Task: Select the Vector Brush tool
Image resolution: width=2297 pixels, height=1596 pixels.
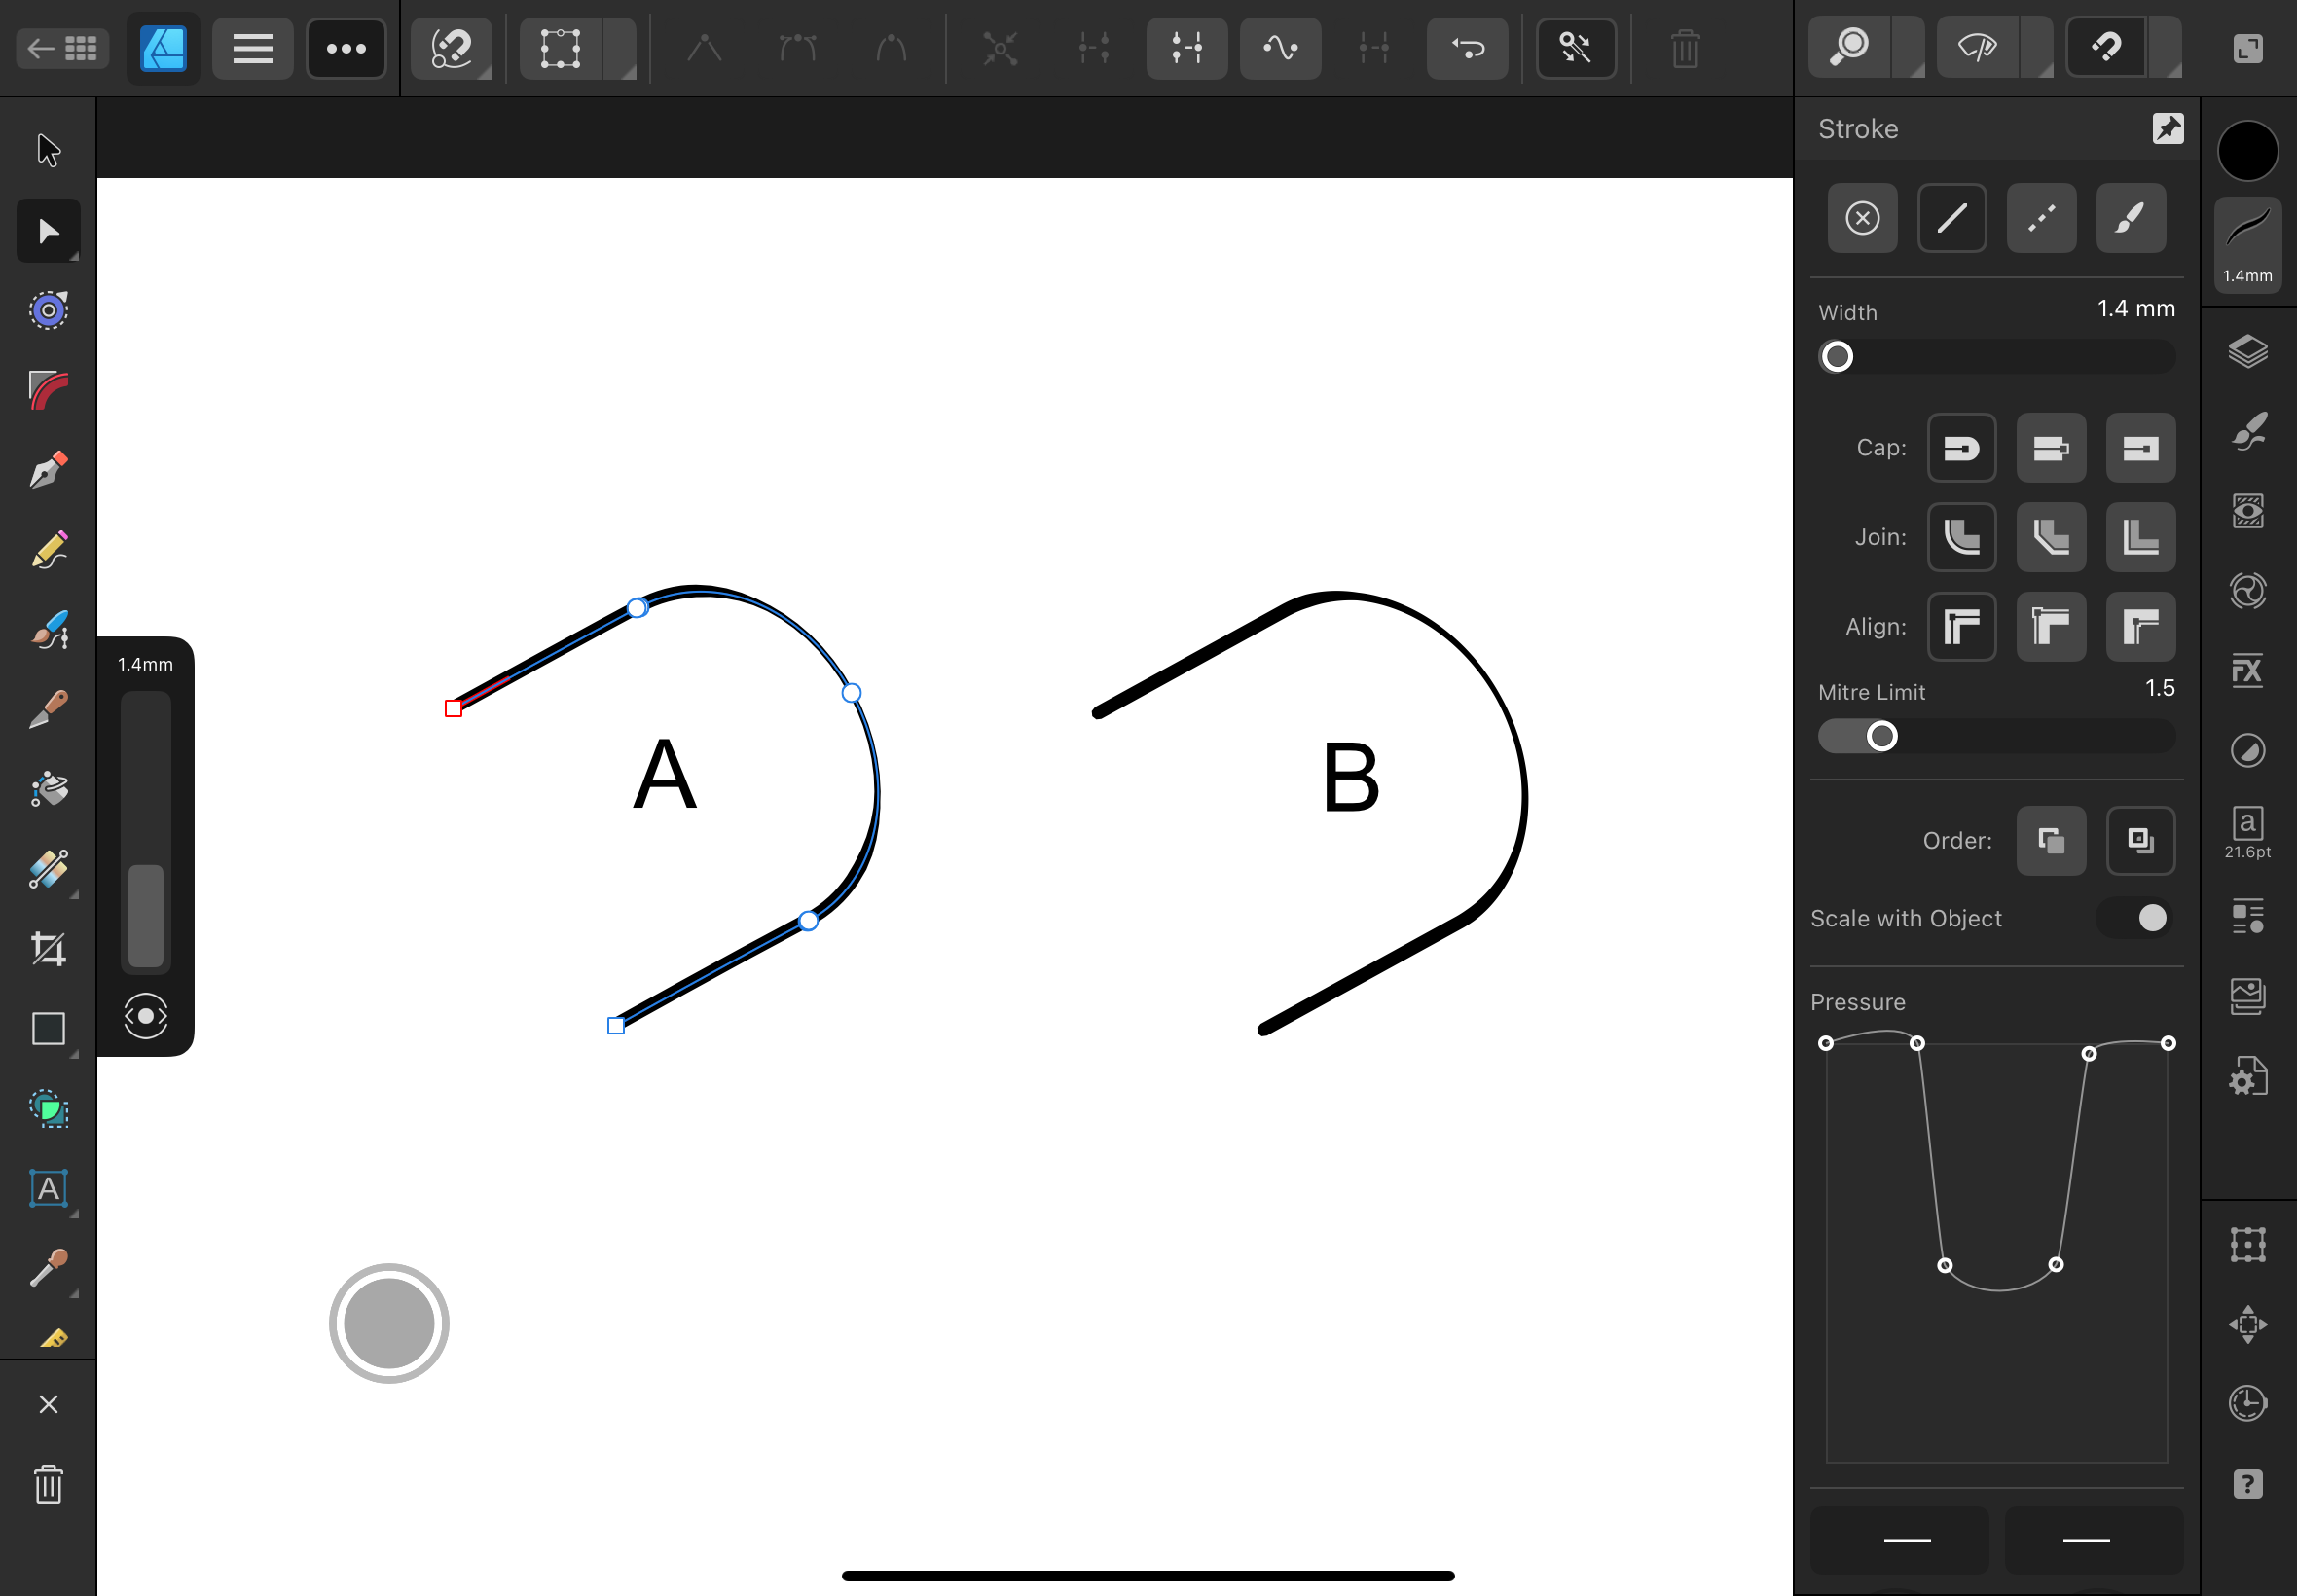Action: click(48, 630)
